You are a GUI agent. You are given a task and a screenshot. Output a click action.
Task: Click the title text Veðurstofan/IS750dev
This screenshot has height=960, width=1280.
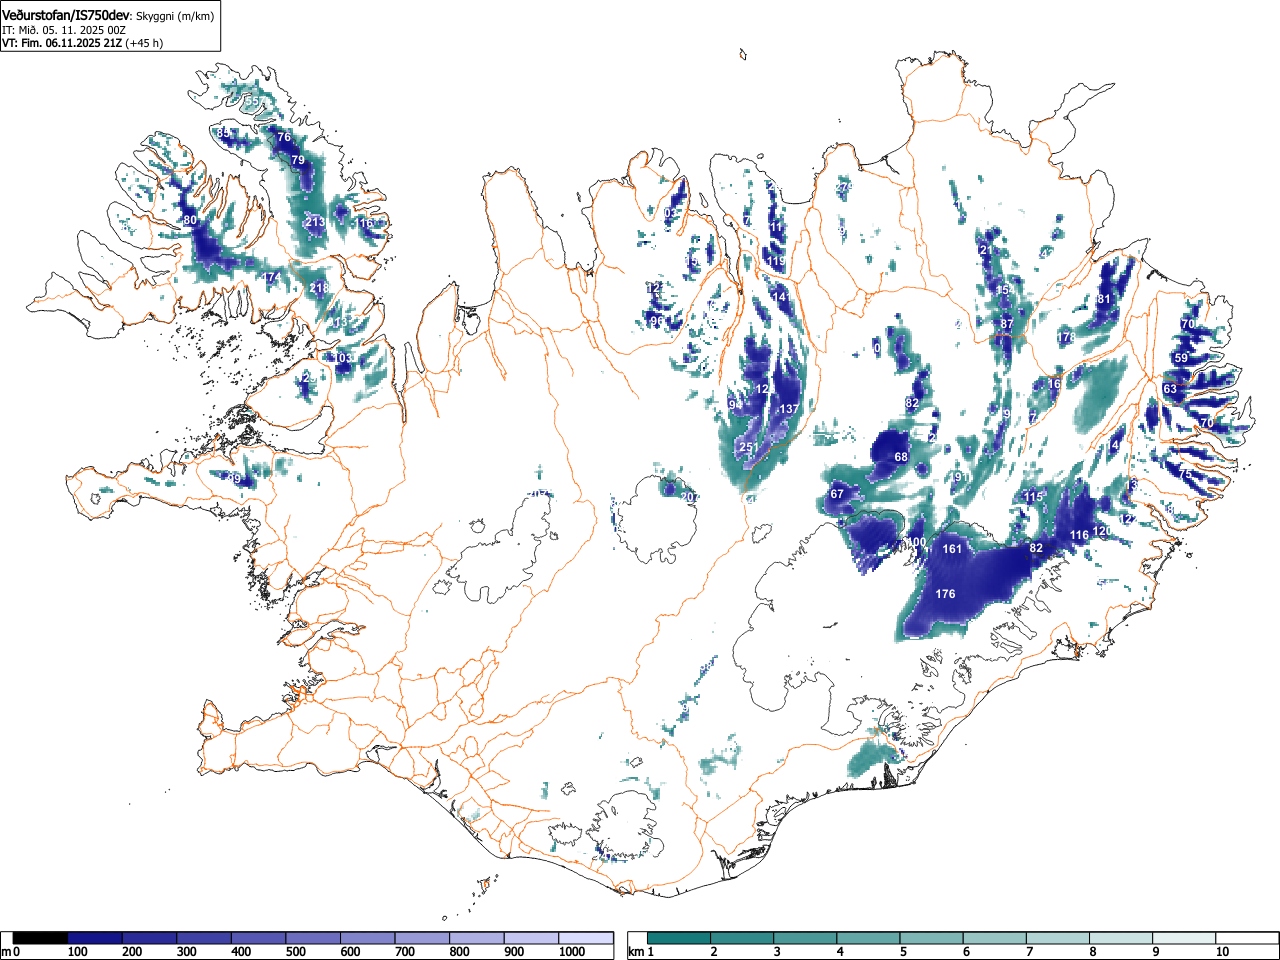[x=67, y=15]
